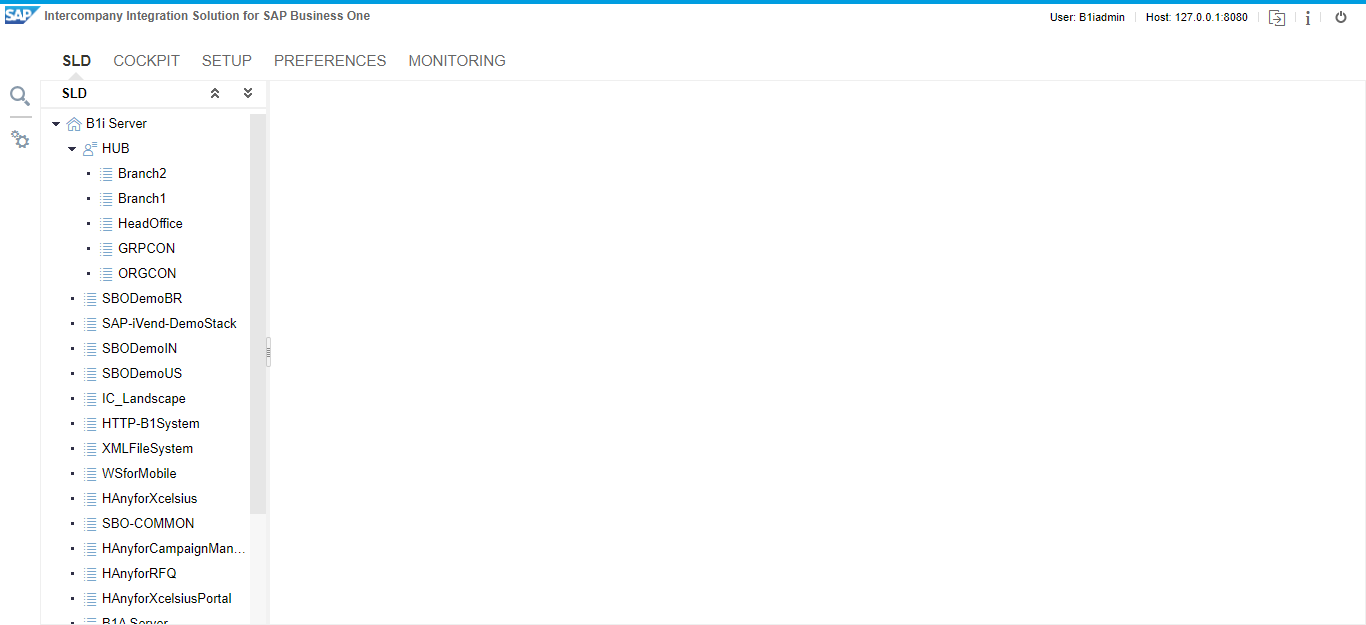Click the list icon beside Branch2
Image resolution: width=1366 pixels, height=625 pixels.
pos(106,174)
